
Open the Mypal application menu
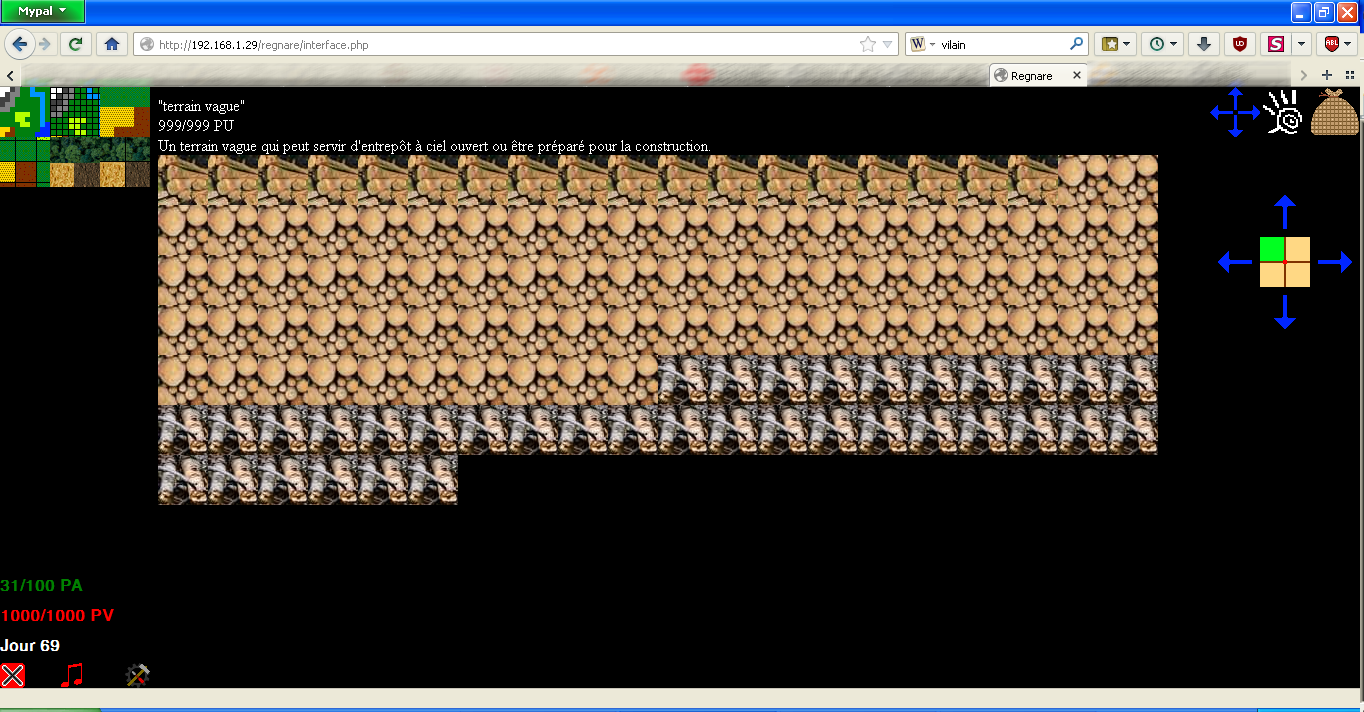click(42, 11)
